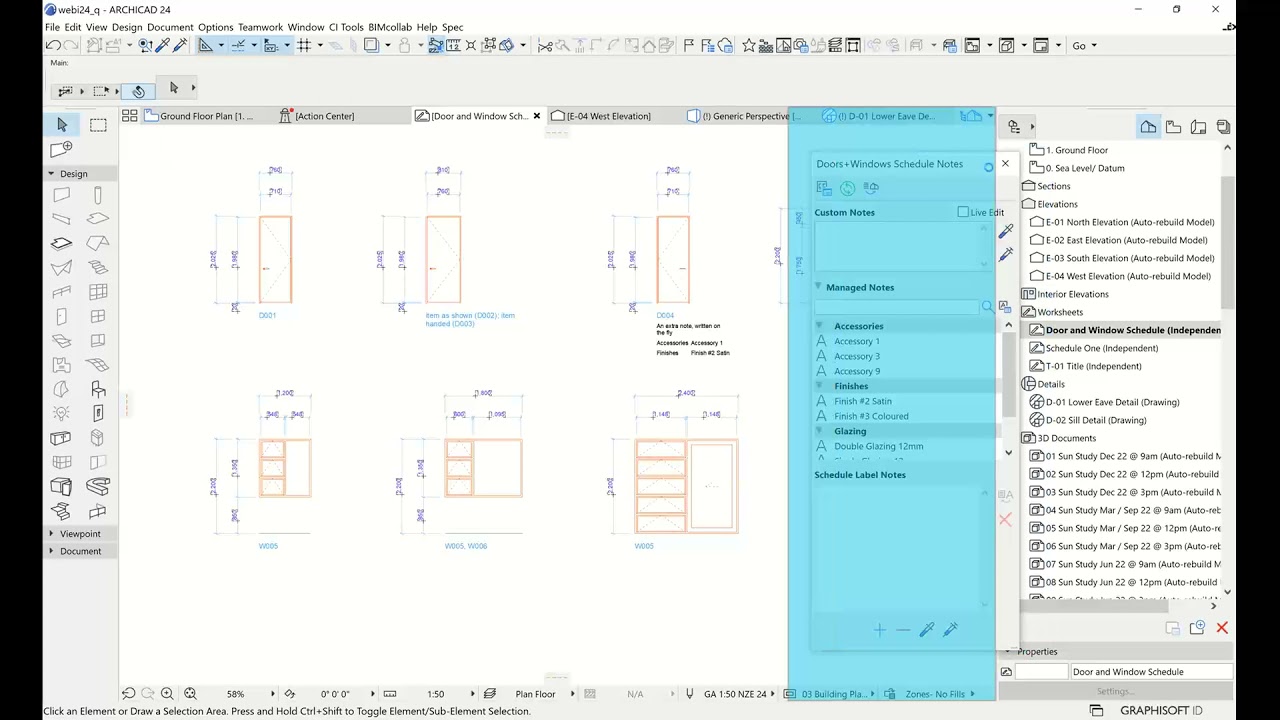This screenshot has width=1280, height=720.
Task: Open the BIMcollab menu
Action: [x=390, y=27]
